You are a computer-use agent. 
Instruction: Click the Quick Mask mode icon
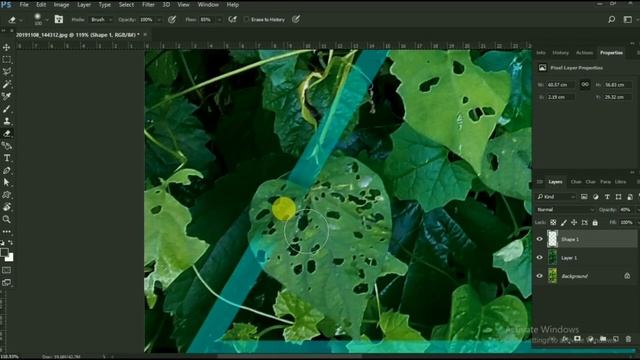click(x=7, y=270)
